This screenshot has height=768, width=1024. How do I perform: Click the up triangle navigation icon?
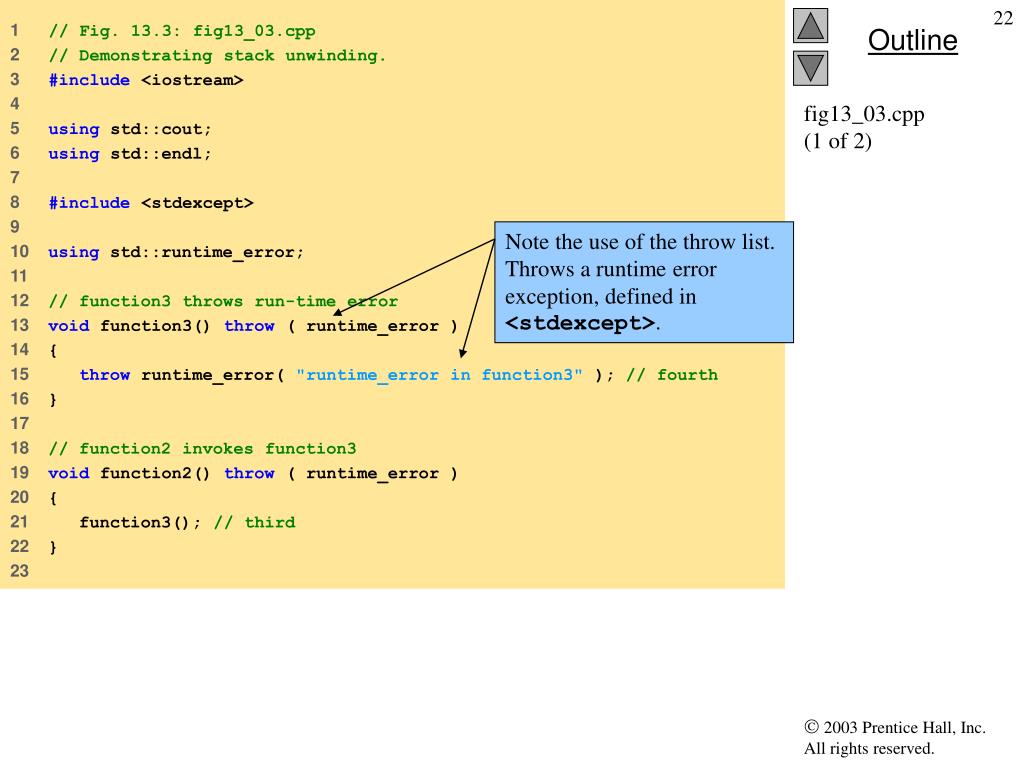click(x=811, y=27)
